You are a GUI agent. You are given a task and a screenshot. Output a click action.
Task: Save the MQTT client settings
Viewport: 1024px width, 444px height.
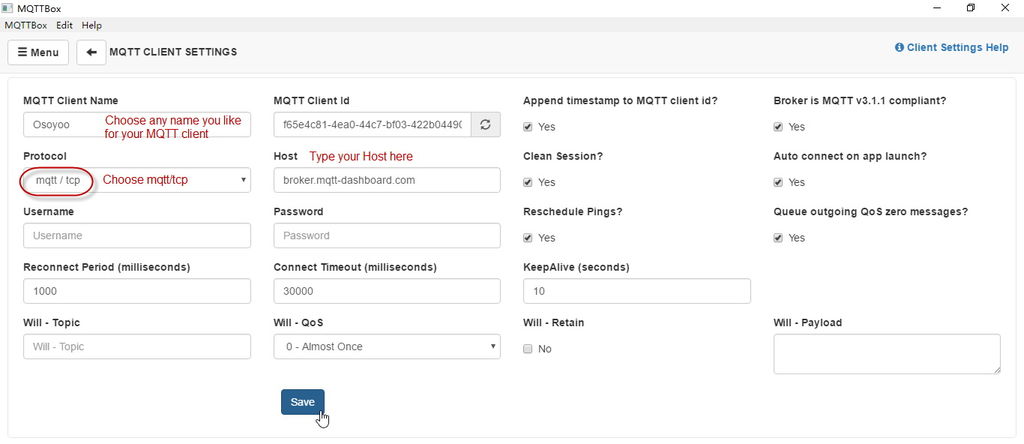click(302, 402)
